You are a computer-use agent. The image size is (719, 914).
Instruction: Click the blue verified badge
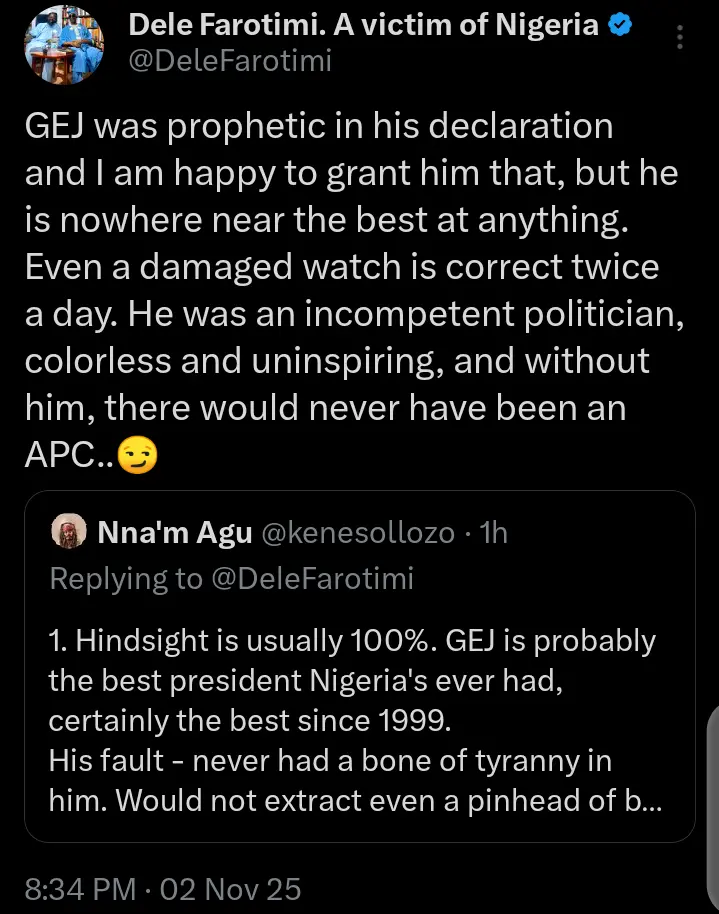(x=620, y=27)
